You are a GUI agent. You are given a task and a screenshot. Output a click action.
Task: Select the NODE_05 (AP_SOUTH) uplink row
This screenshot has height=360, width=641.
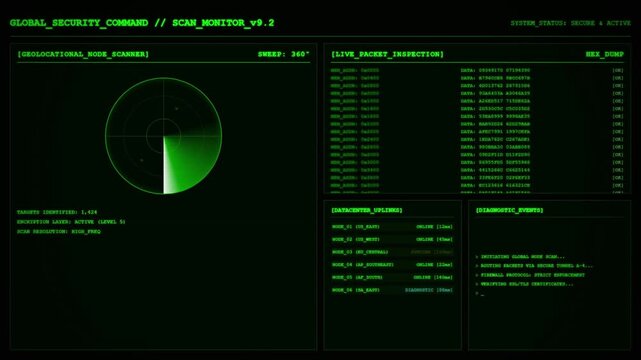(392, 277)
